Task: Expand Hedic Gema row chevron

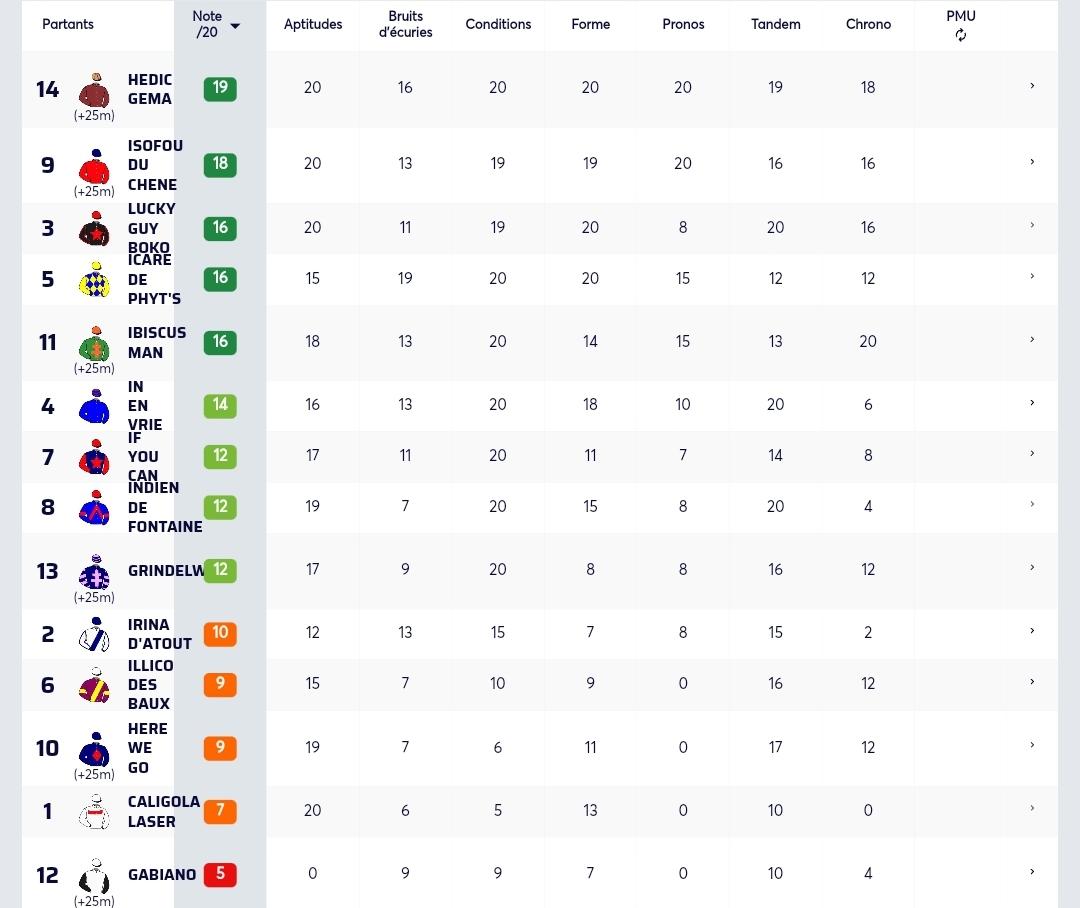Action: [x=1032, y=86]
